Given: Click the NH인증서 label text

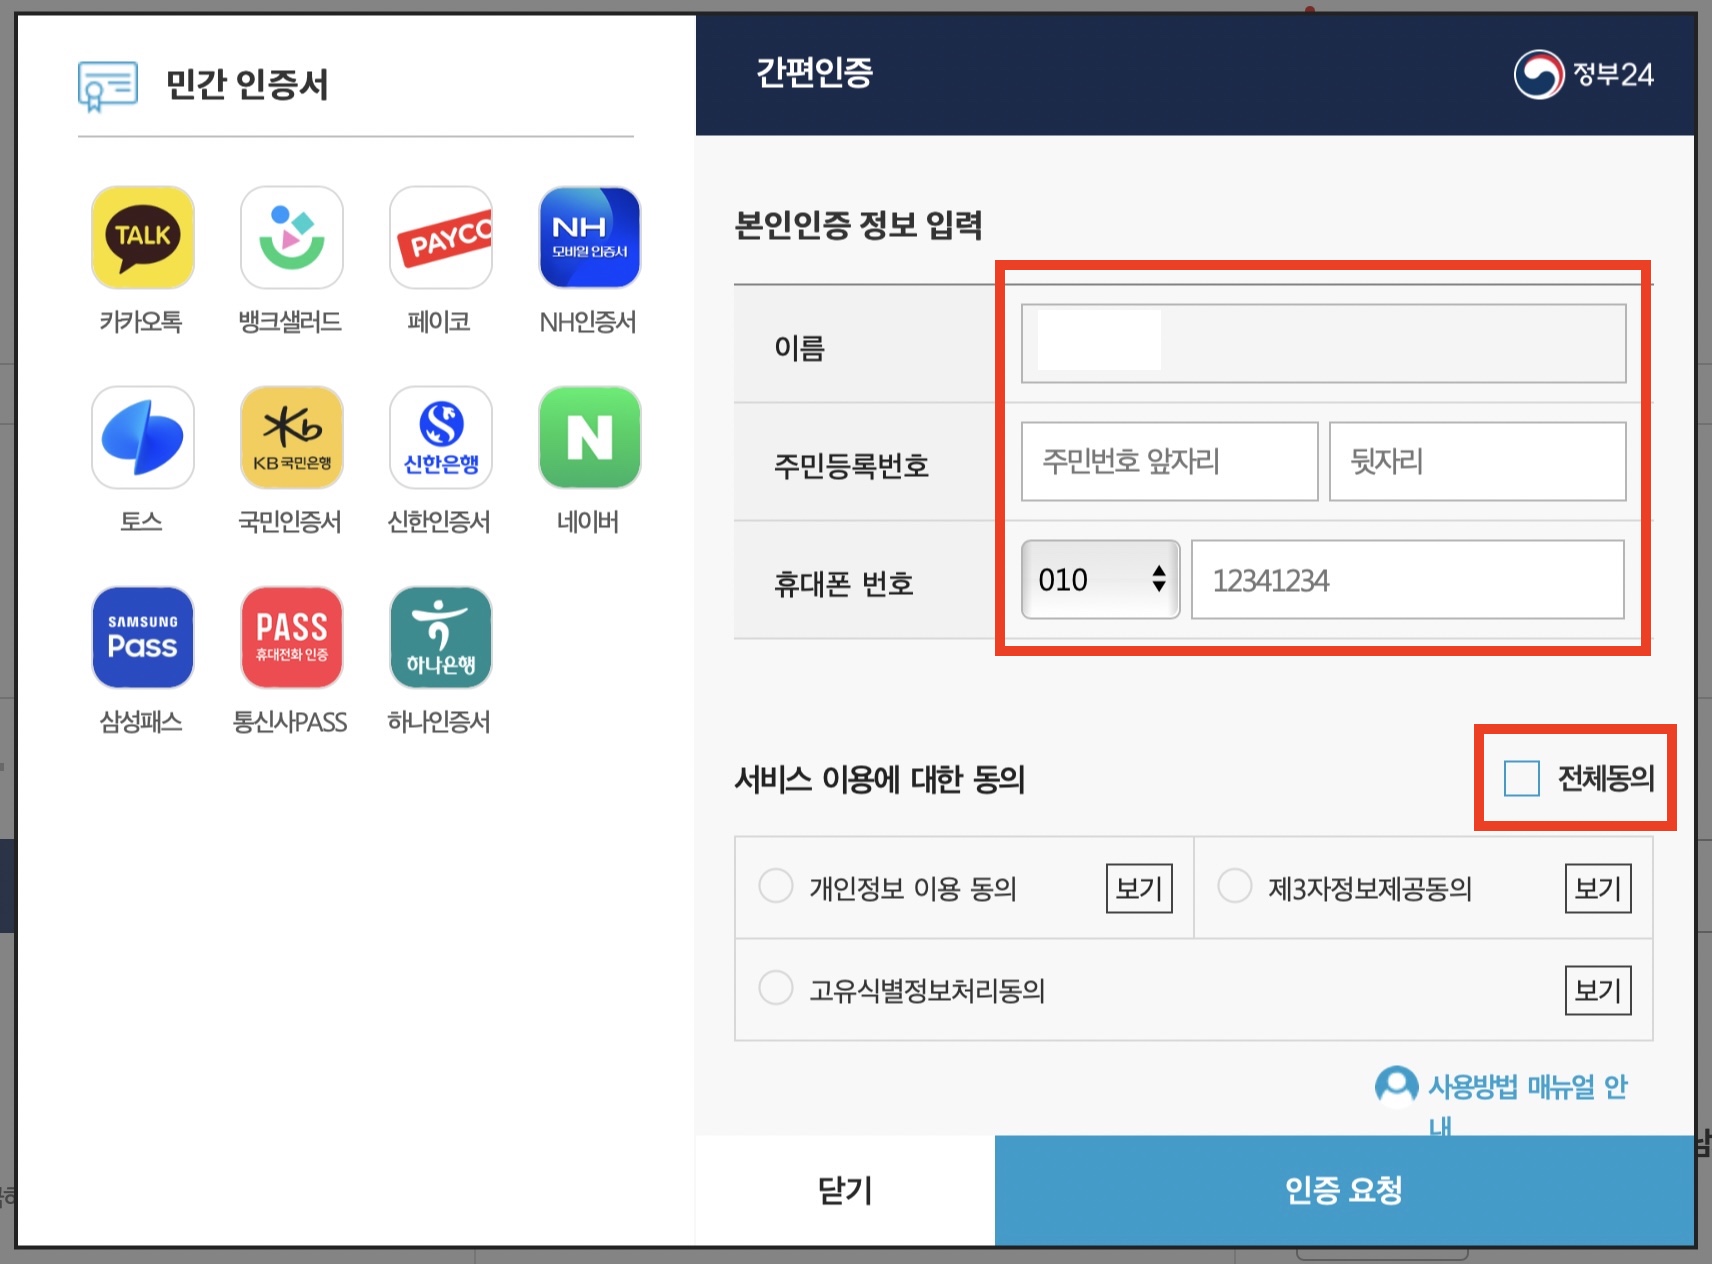Looking at the screenshot, I should 588,322.
